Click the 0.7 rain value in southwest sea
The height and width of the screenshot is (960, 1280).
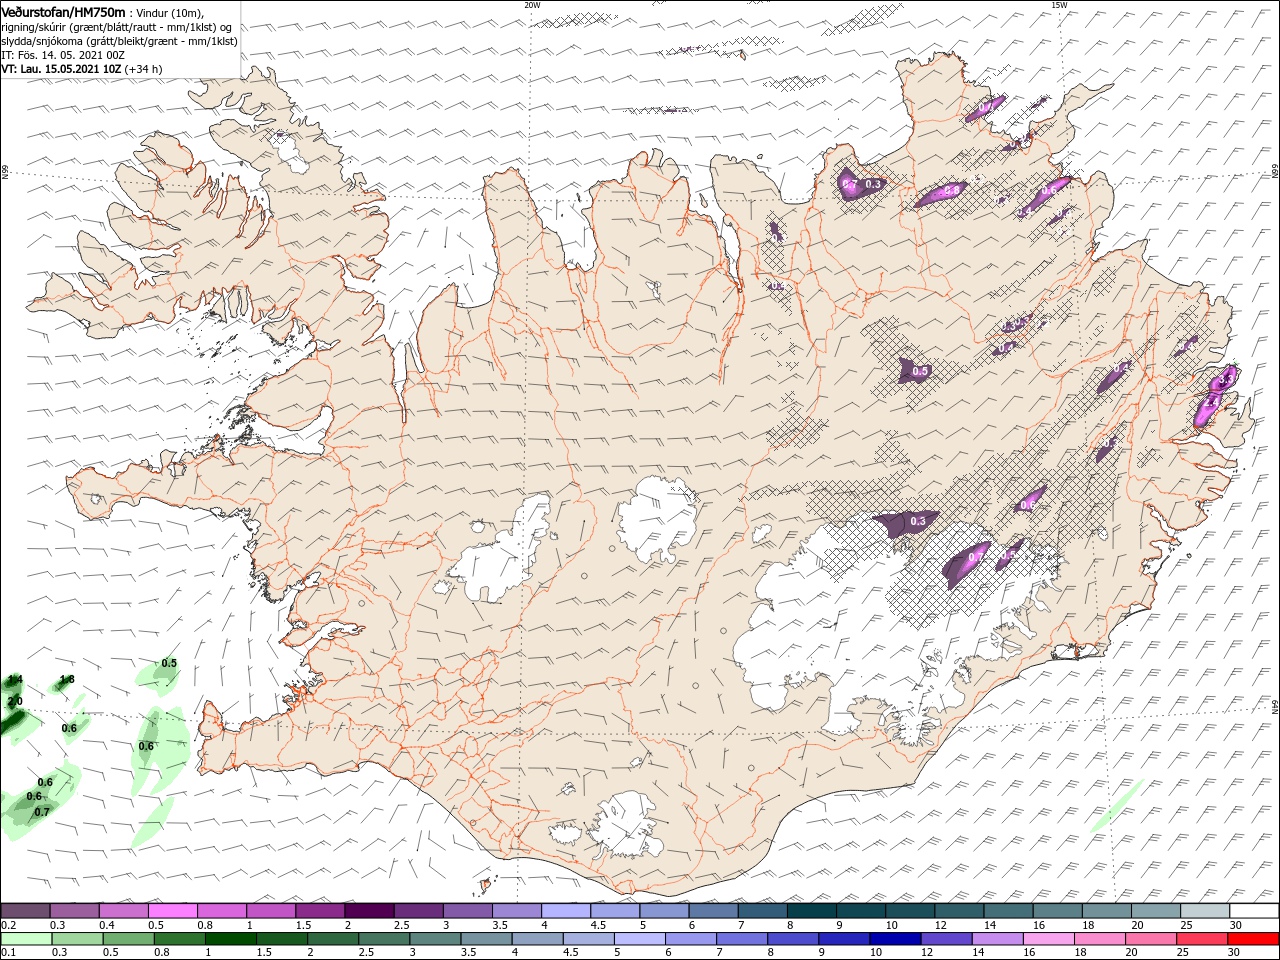coord(42,812)
